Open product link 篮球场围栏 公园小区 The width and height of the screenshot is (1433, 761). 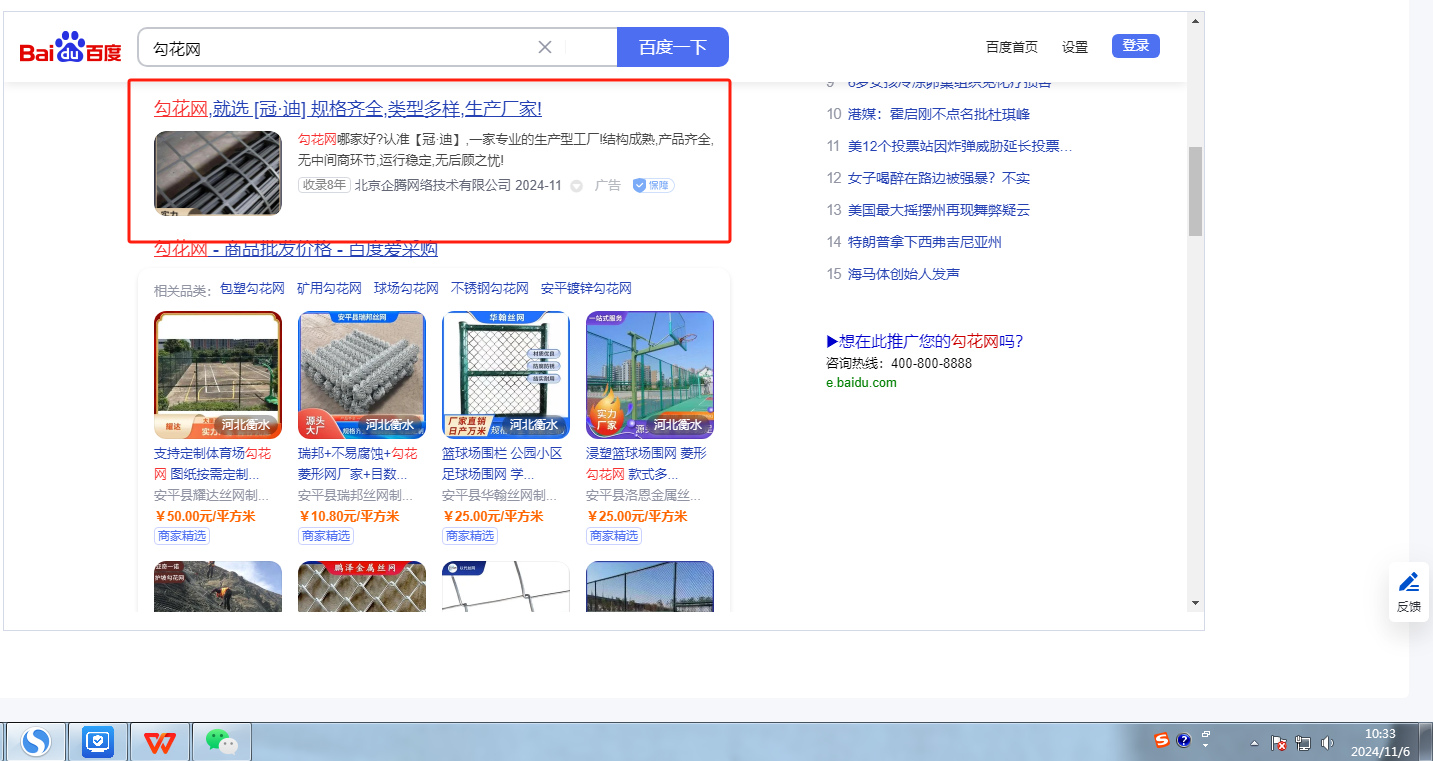(x=502, y=463)
